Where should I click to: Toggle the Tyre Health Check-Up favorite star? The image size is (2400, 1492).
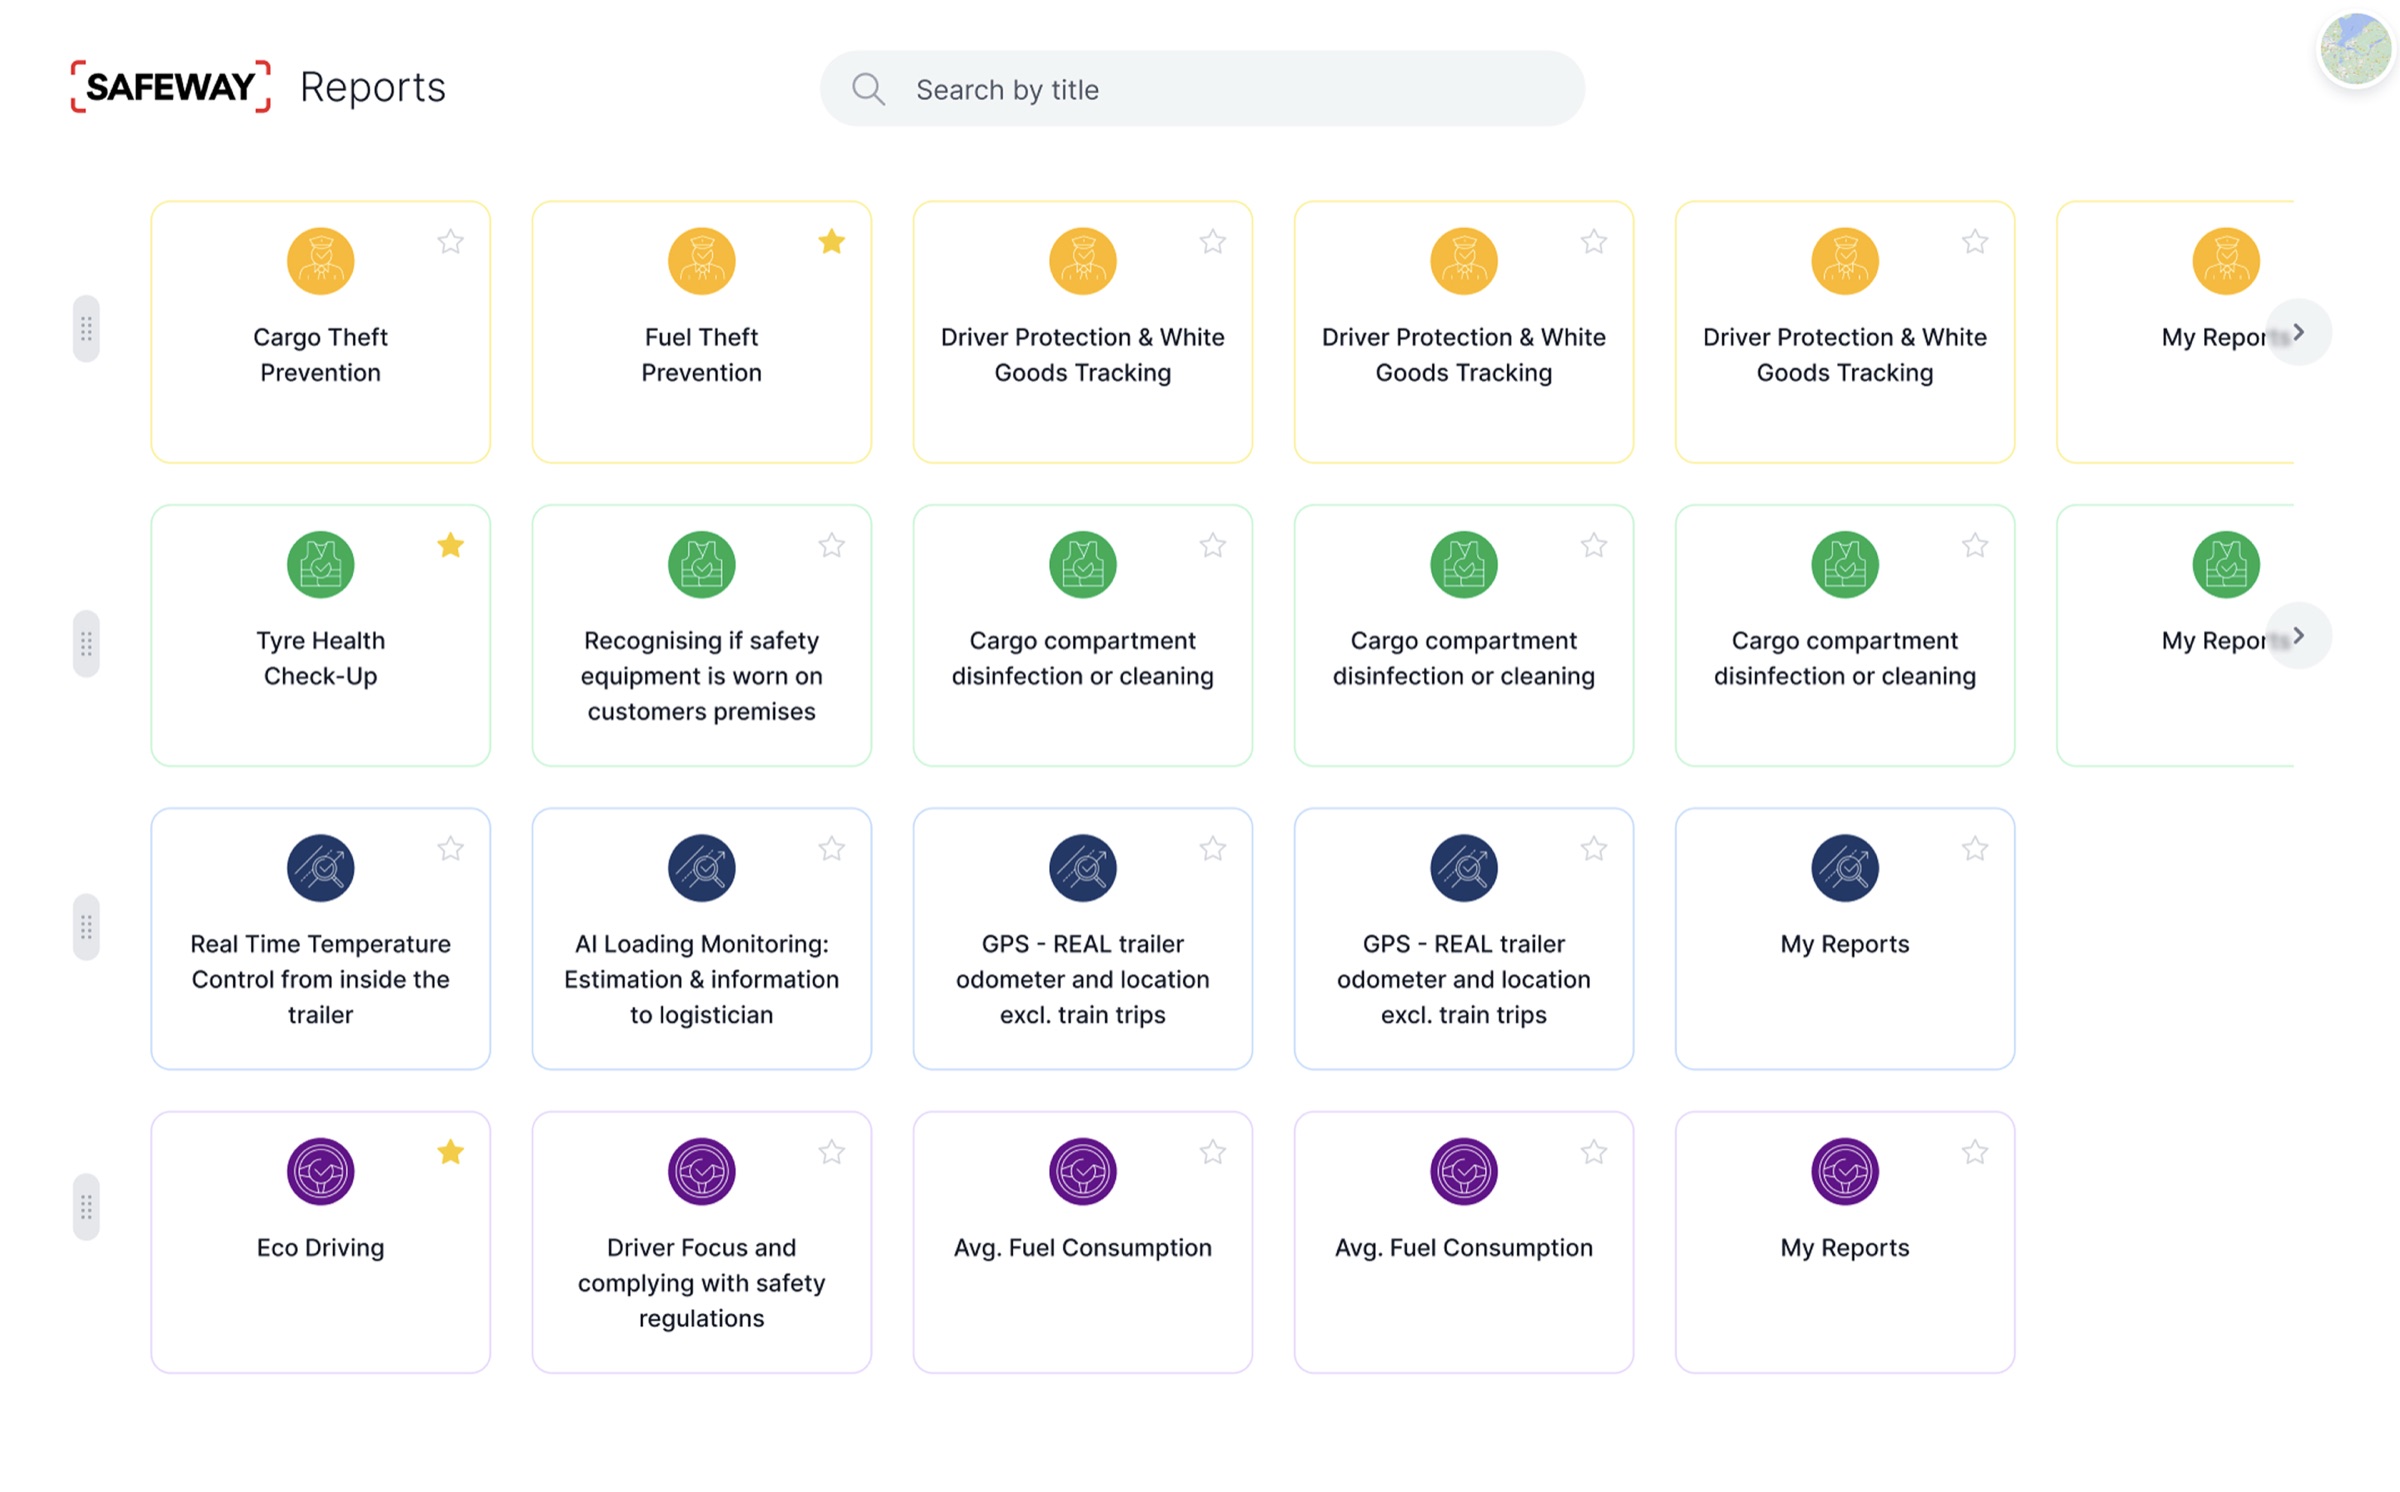(x=450, y=545)
